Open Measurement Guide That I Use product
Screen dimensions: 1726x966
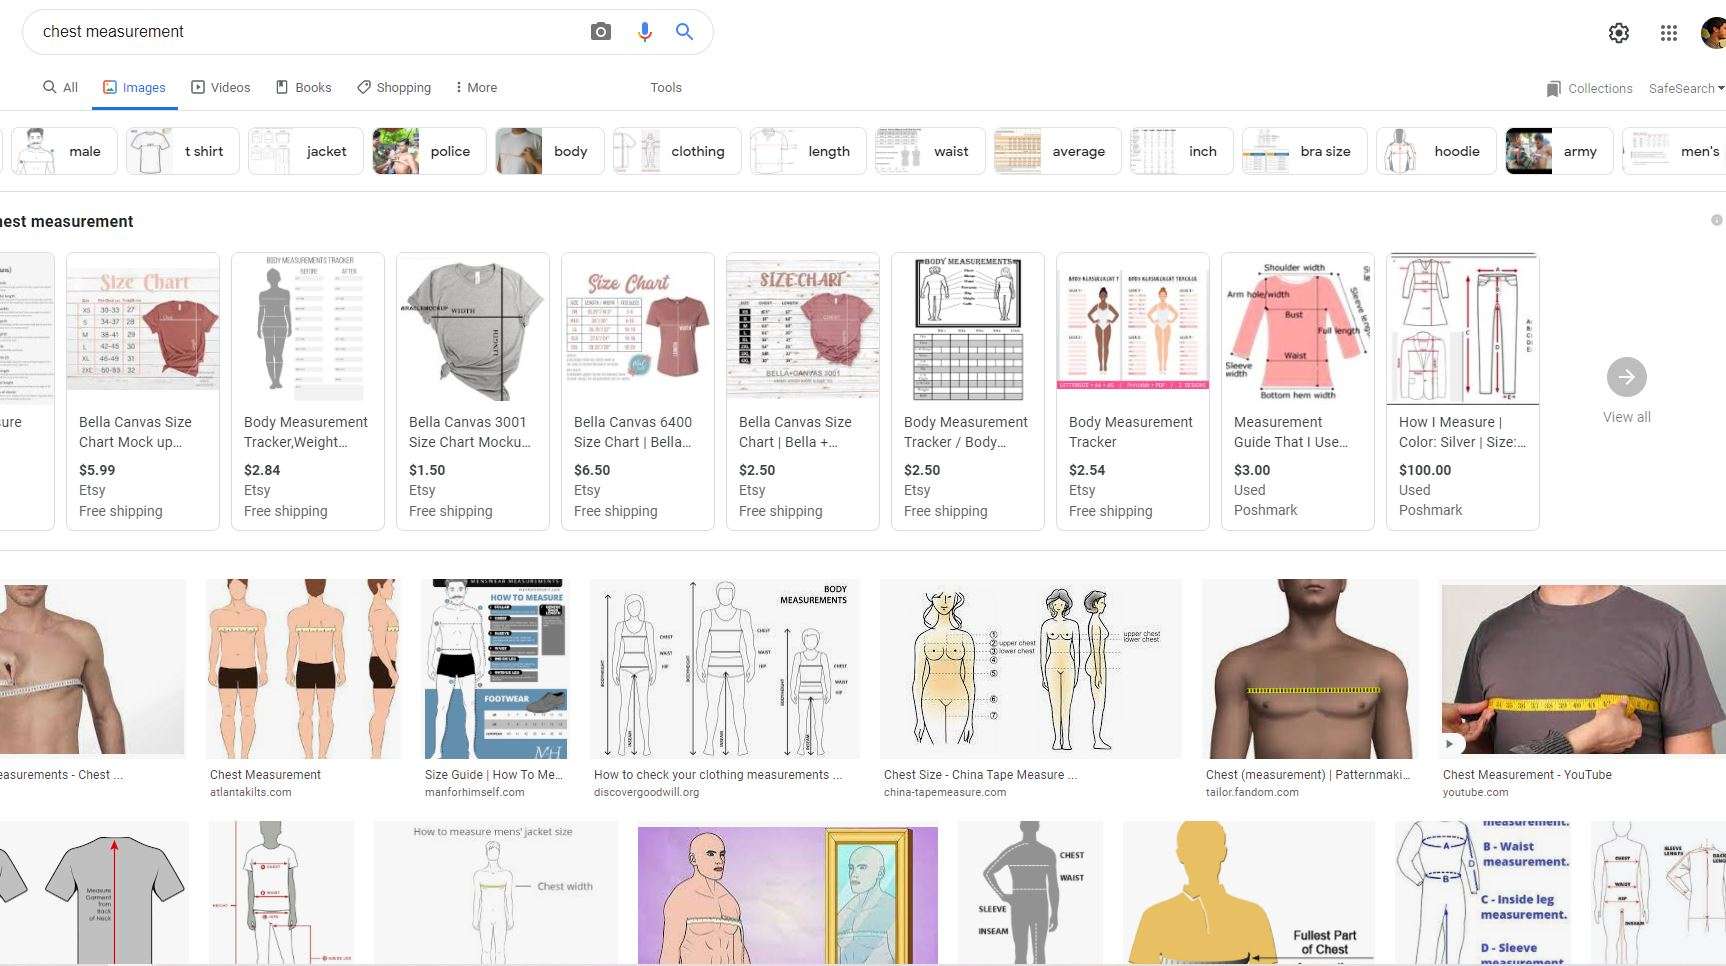pyautogui.click(x=1298, y=391)
